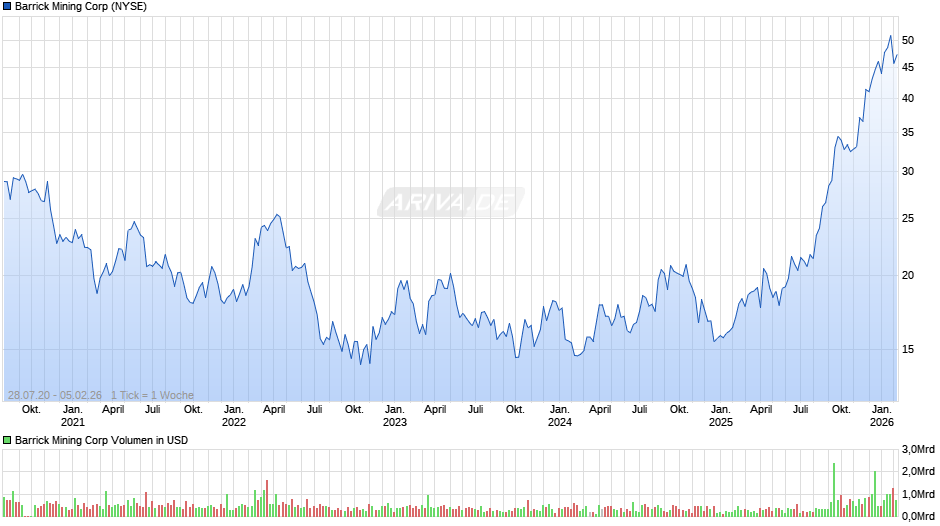The image size is (940, 526).
Task: Click the tallest green volume bar
Action: pyautogui.click(x=834, y=490)
